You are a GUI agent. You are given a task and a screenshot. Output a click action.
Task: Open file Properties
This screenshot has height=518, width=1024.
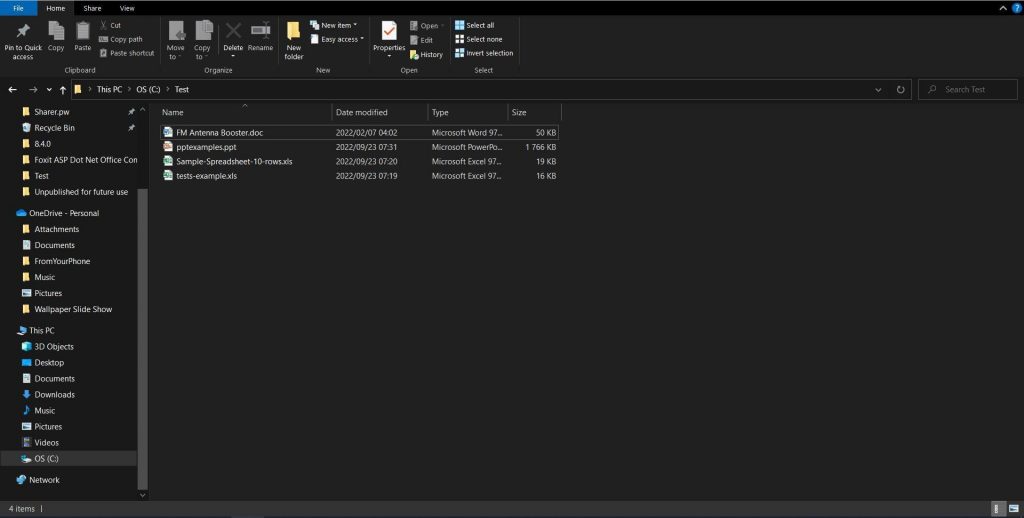[x=389, y=40]
